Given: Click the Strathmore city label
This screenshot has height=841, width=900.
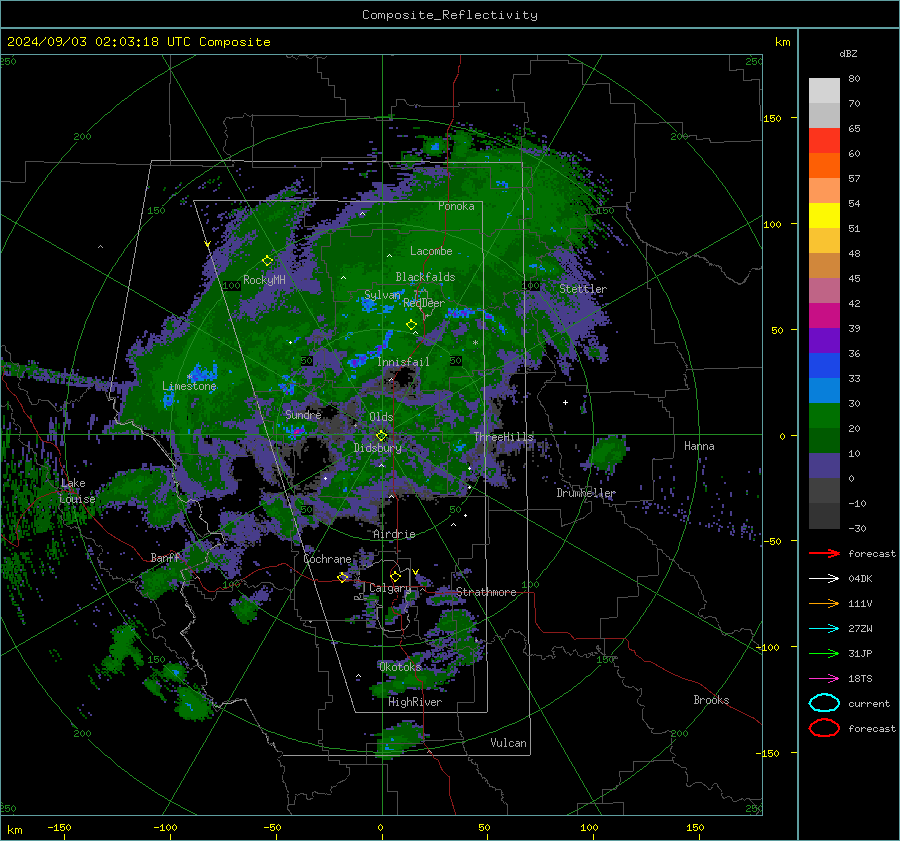Looking at the screenshot, I should [486, 592].
